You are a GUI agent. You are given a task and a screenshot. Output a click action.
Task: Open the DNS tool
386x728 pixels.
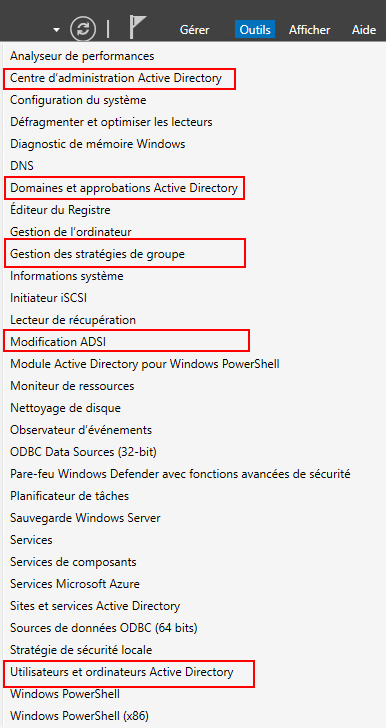22,166
